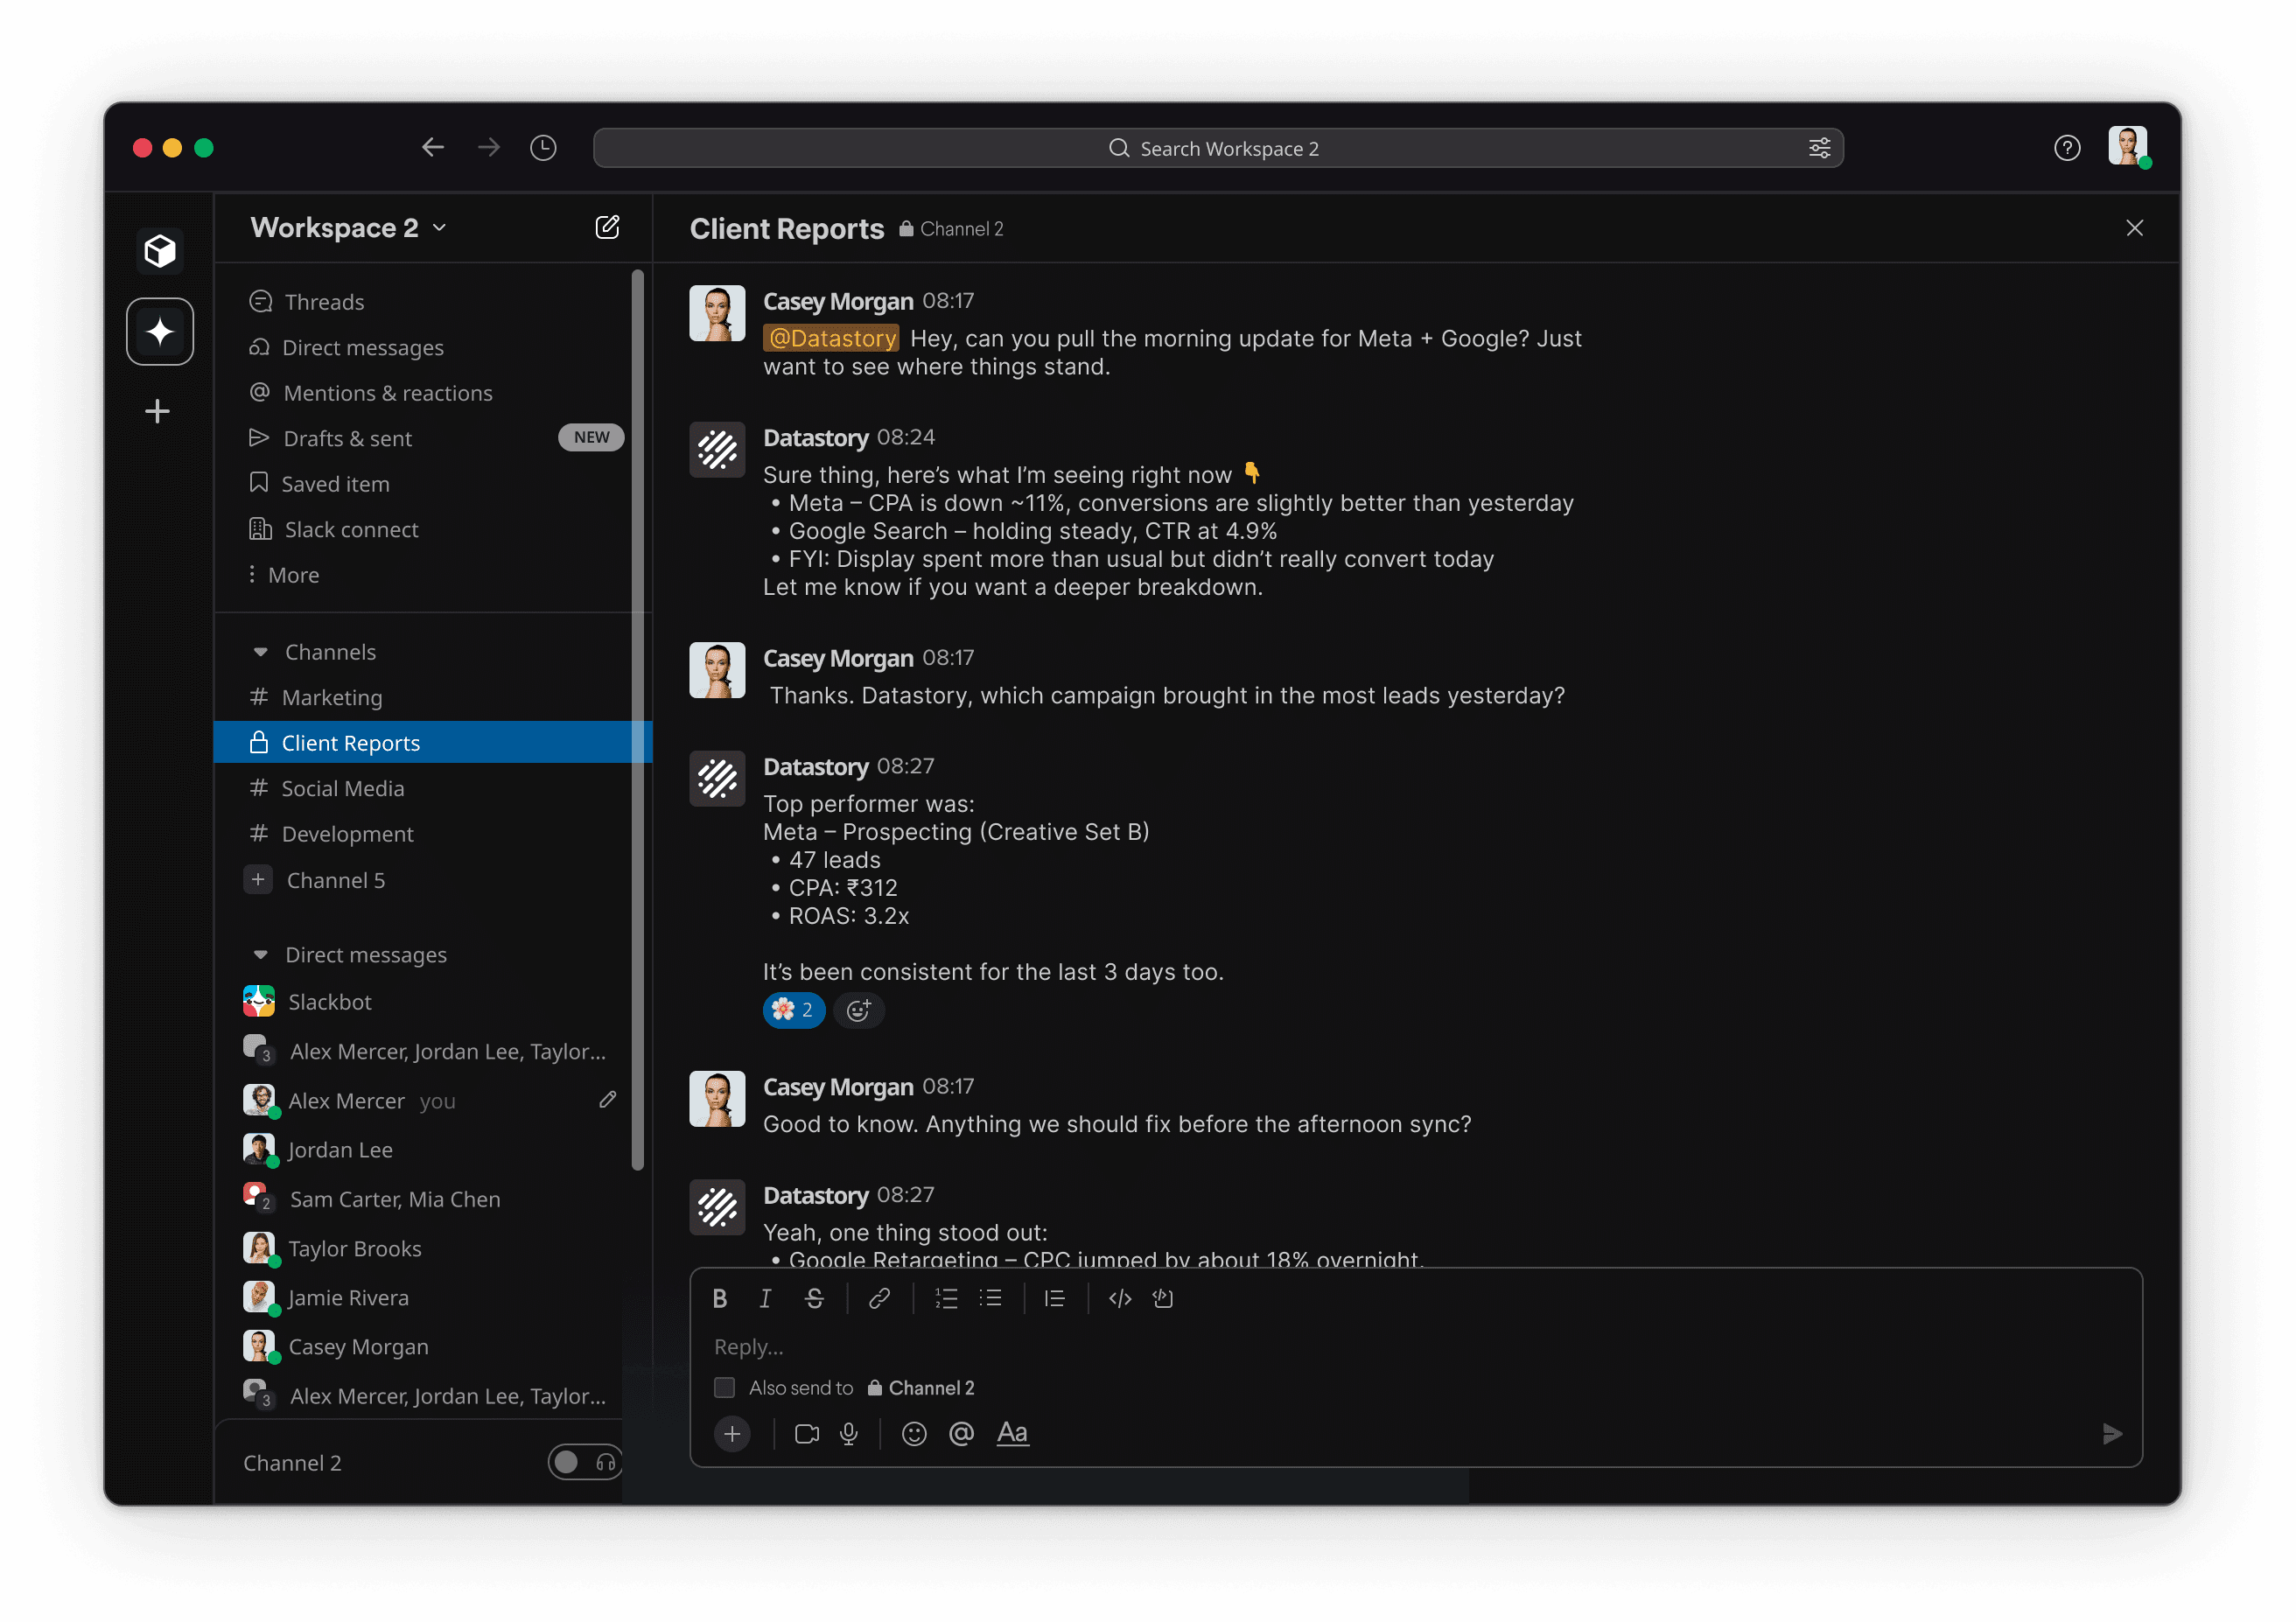Toggle the flower reaction with count 2
Screen dimensions: 2296x1622
(x=793, y=1010)
